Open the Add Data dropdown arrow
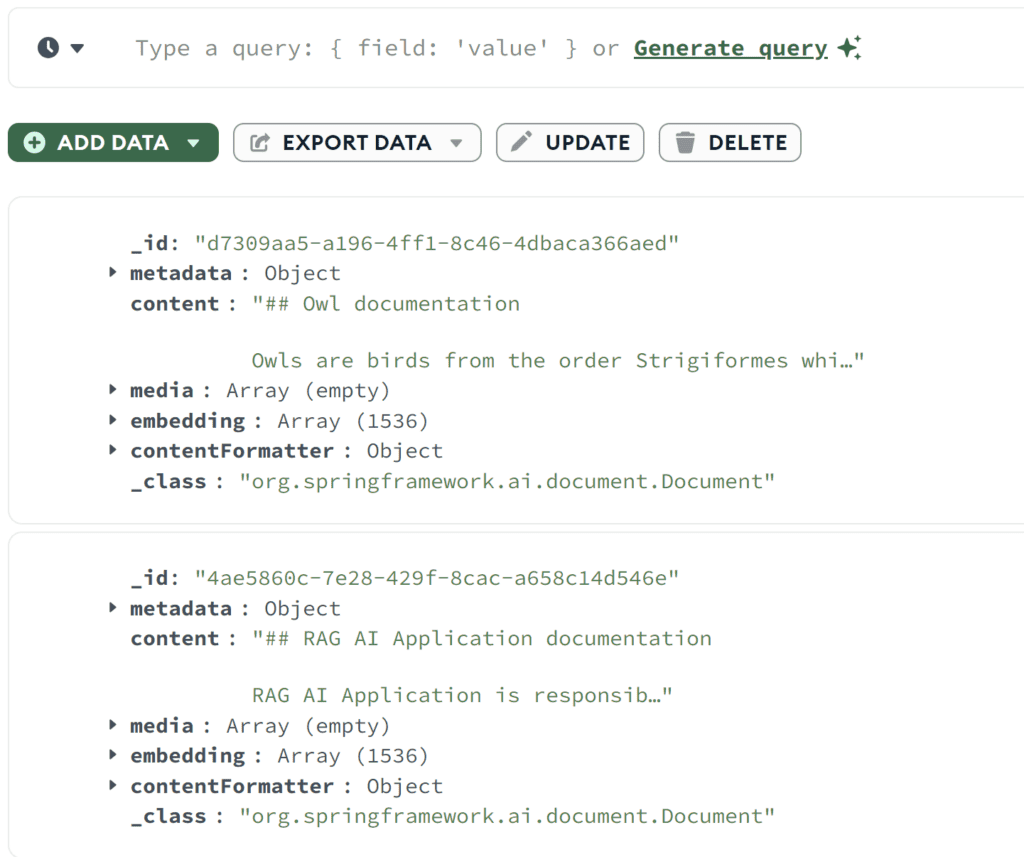Image resolution: width=1024 pixels, height=857 pixels. (x=193, y=143)
